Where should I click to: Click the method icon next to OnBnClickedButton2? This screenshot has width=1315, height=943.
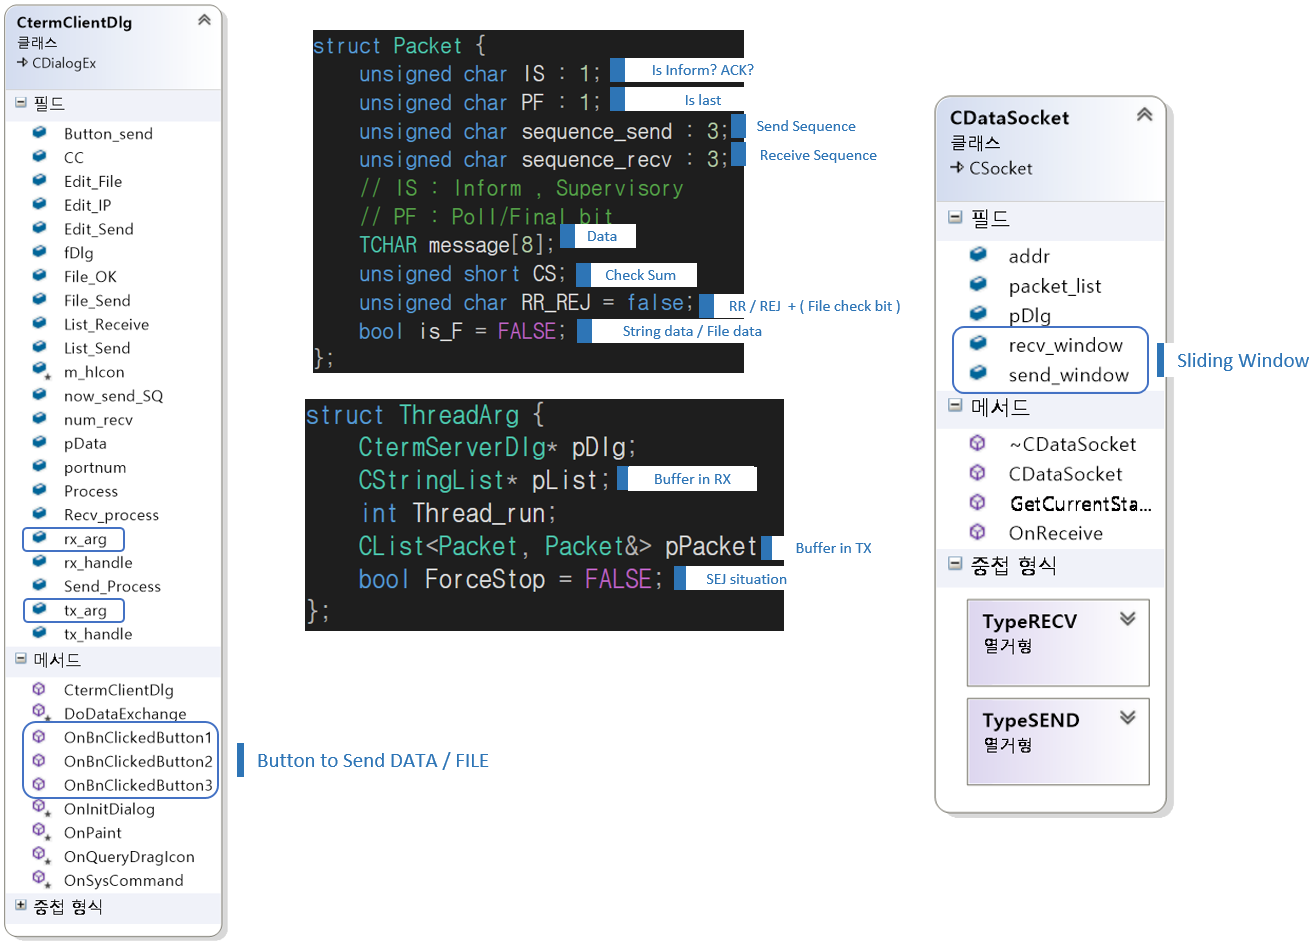coord(40,761)
